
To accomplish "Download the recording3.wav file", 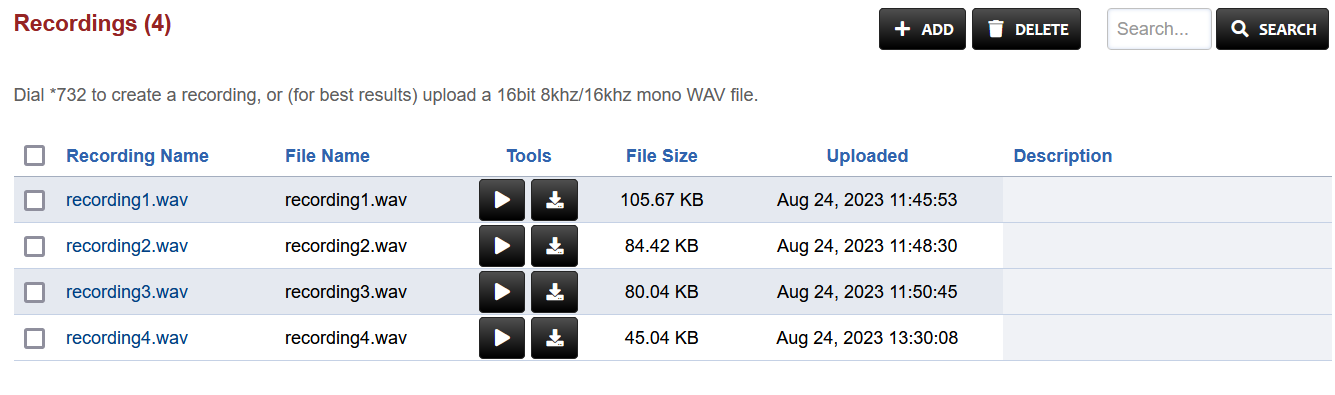I will [x=554, y=292].
